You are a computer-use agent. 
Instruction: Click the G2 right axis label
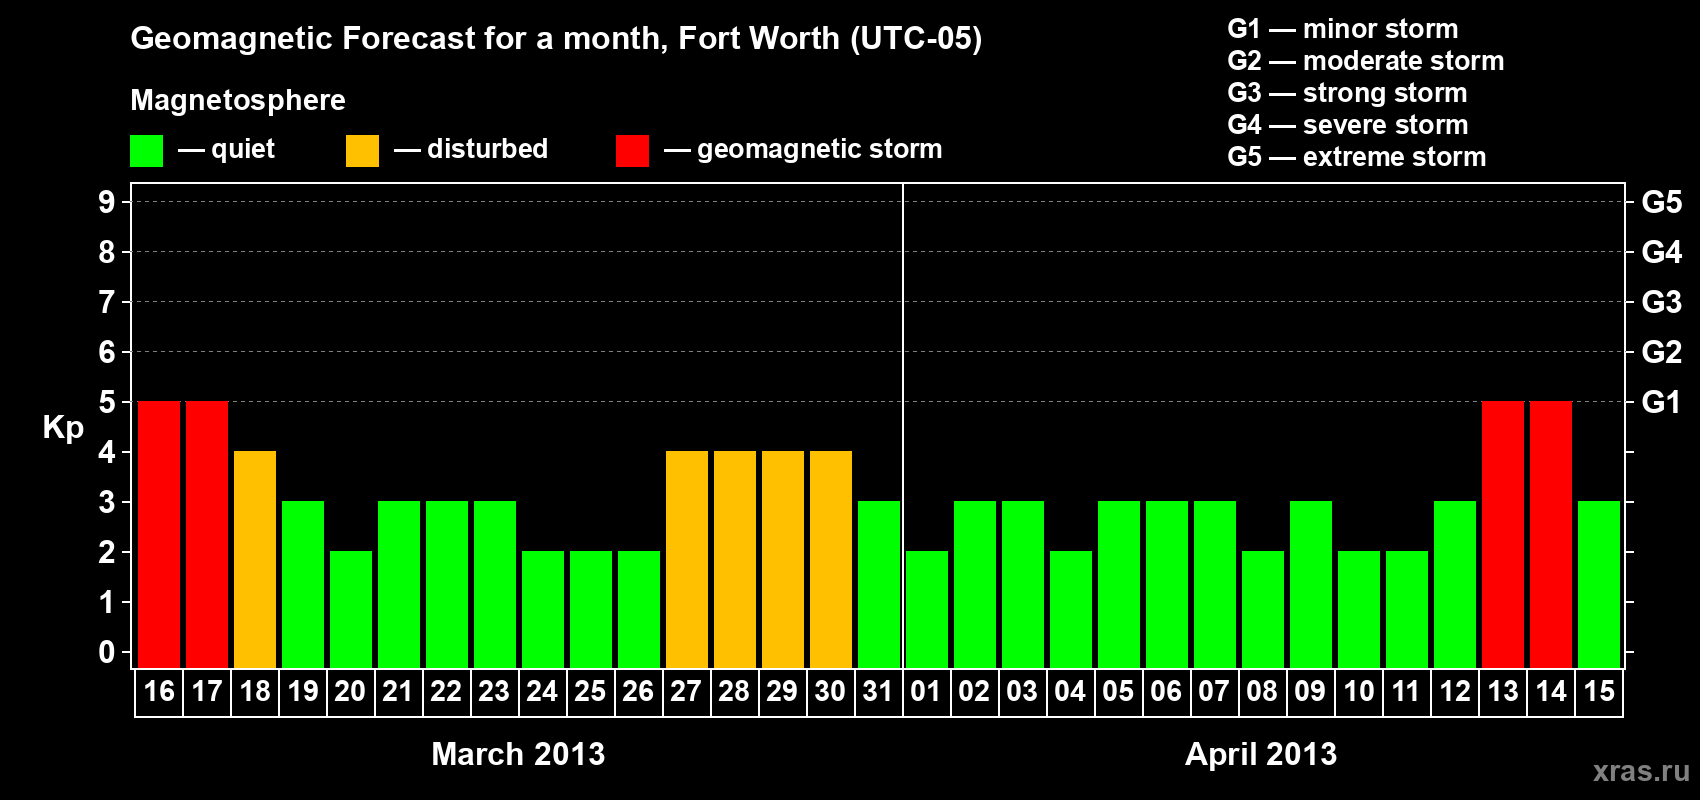tap(1661, 352)
